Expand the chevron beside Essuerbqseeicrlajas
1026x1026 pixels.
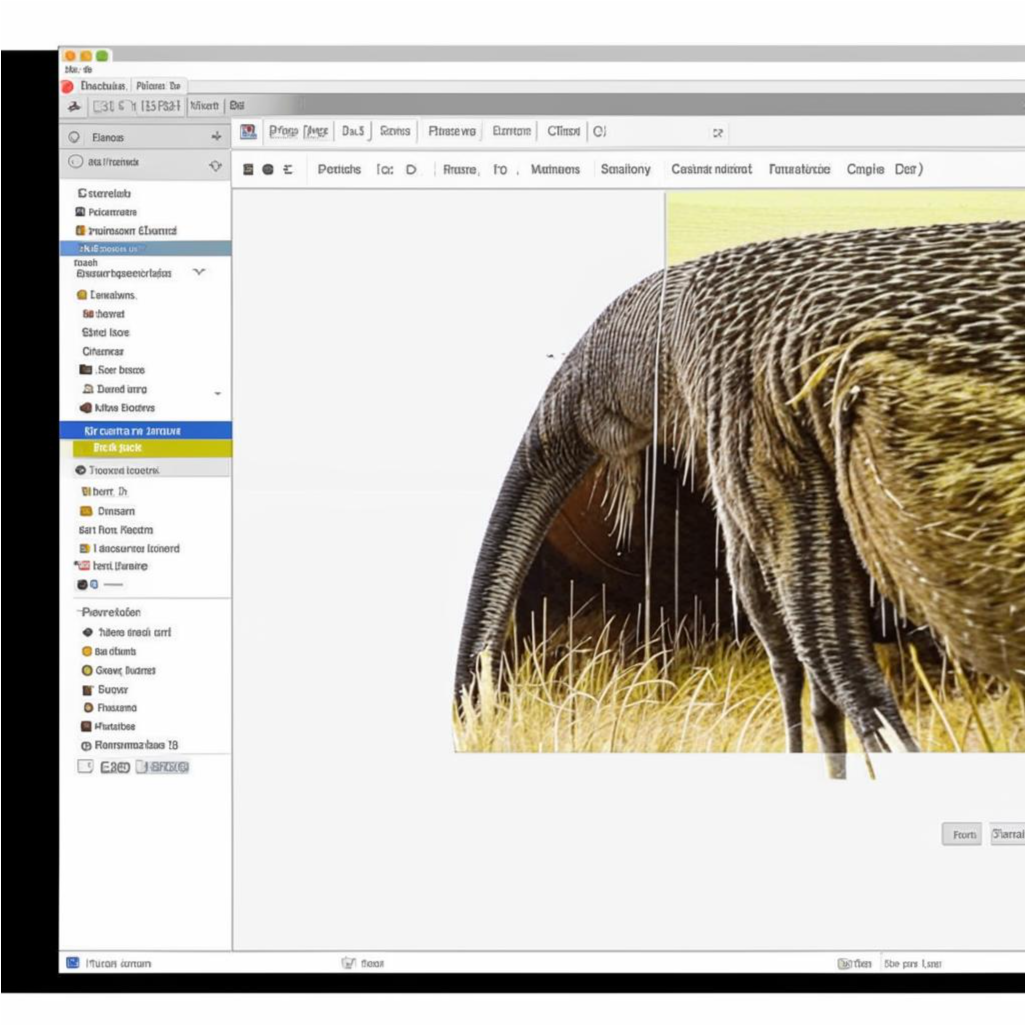pos(199,272)
